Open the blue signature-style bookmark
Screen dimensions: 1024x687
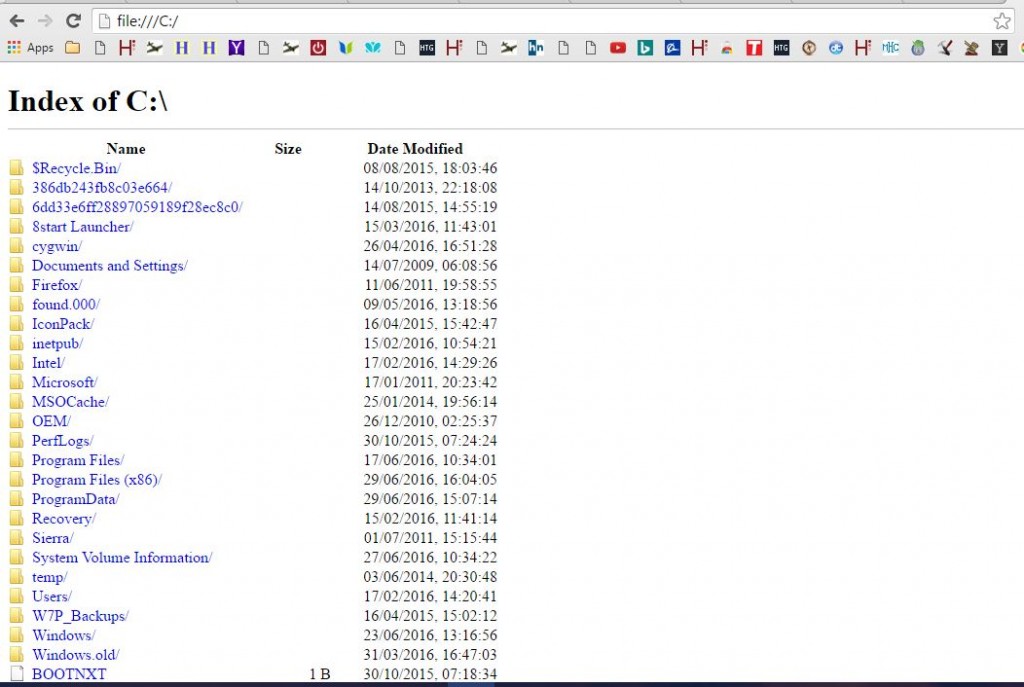point(672,48)
